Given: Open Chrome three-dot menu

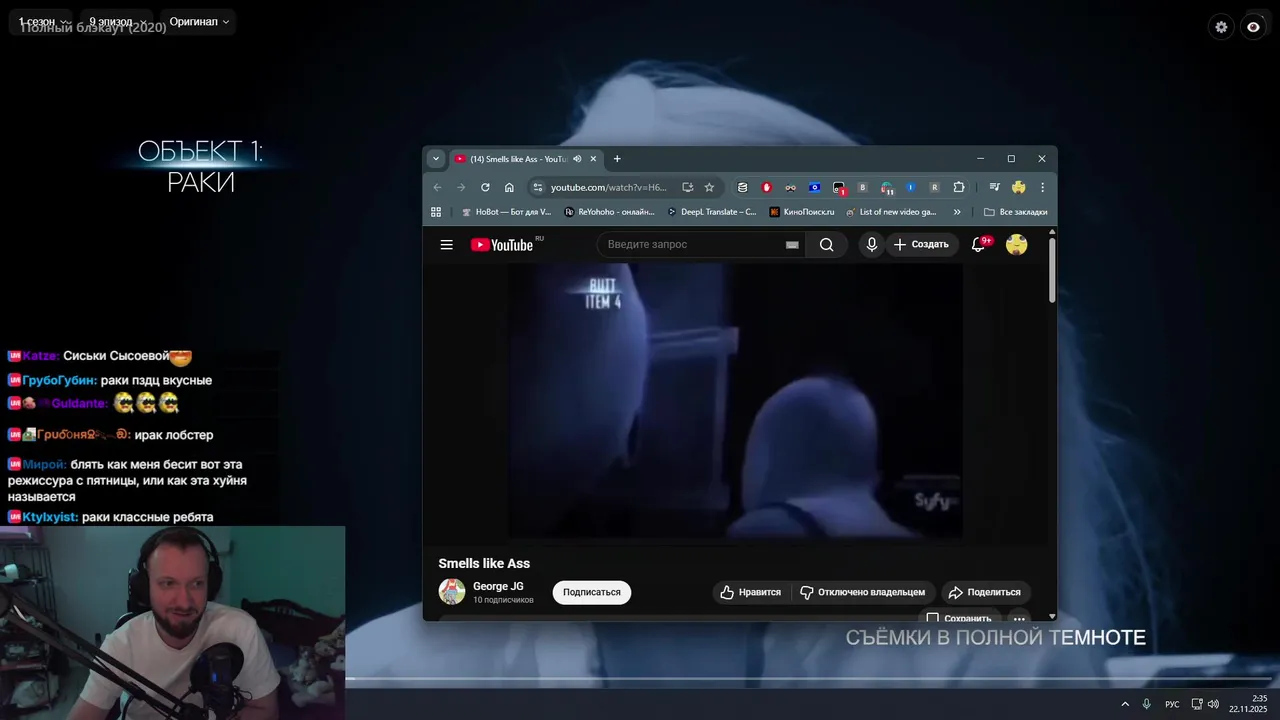Looking at the screenshot, I should [1042, 187].
